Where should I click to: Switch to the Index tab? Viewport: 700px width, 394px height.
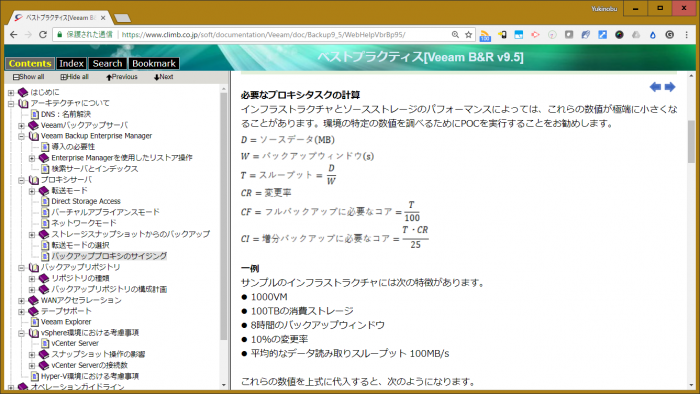pyautogui.click(x=71, y=63)
